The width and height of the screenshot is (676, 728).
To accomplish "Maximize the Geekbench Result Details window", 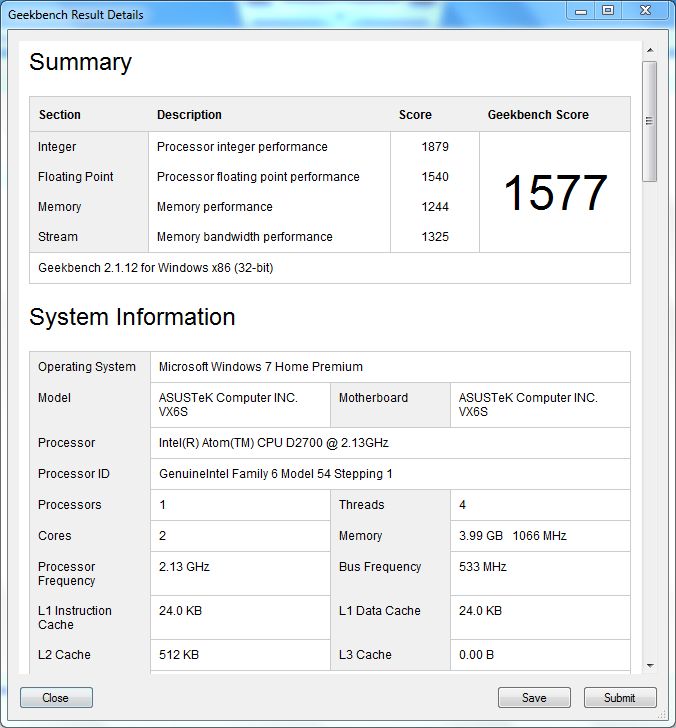I will [x=608, y=11].
